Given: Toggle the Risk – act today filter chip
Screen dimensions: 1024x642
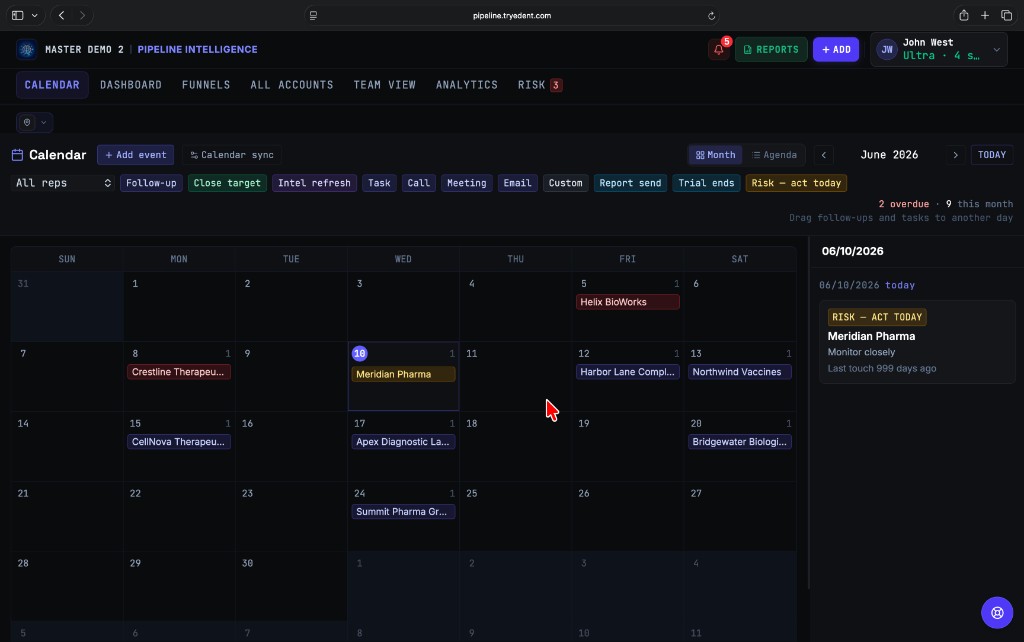Looking at the screenshot, I should (796, 183).
